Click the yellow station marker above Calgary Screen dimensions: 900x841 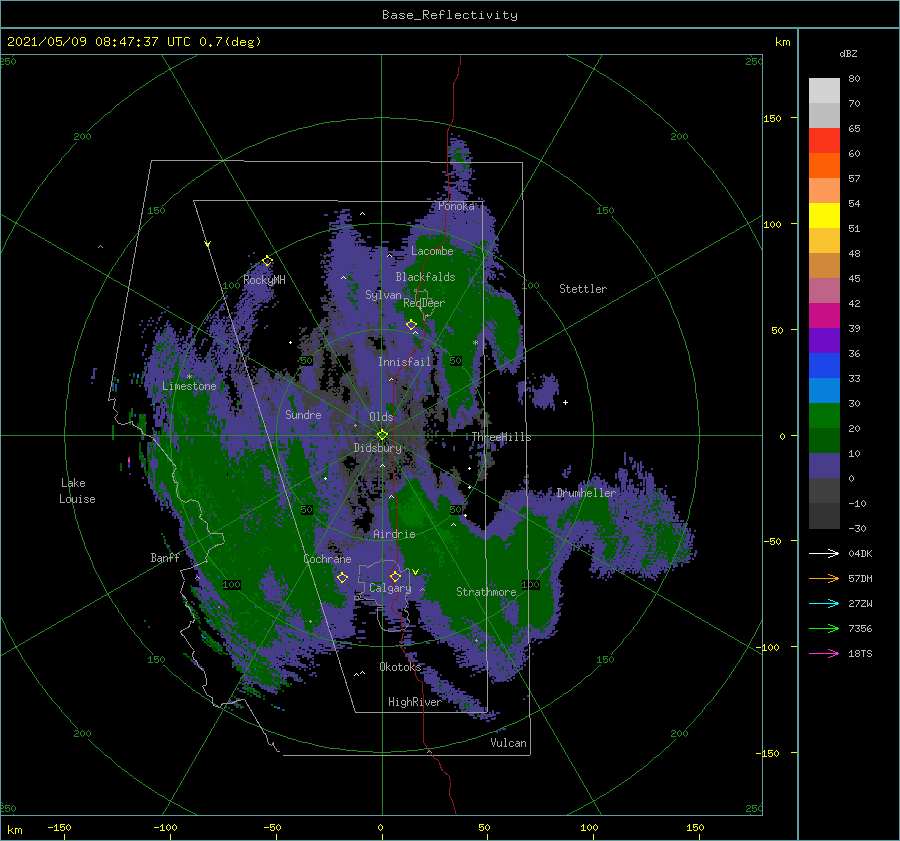click(395, 576)
